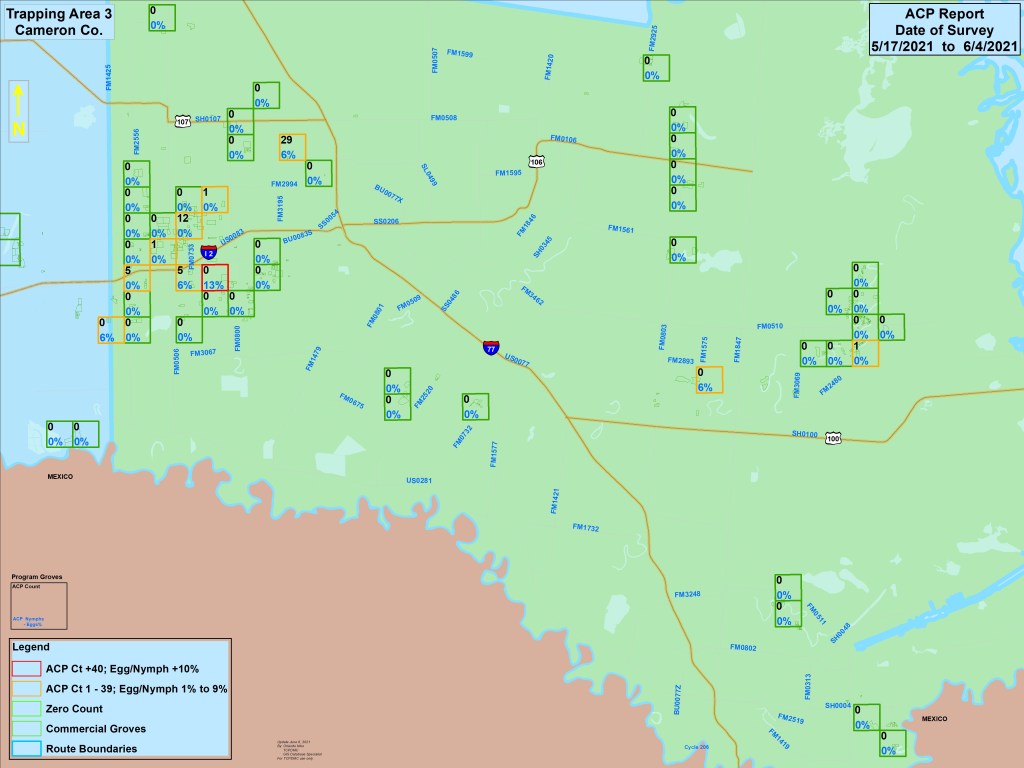Image resolution: width=1024 pixels, height=768 pixels.
Task: Click the route 77 shield icon
Action: click(x=491, y=348)
